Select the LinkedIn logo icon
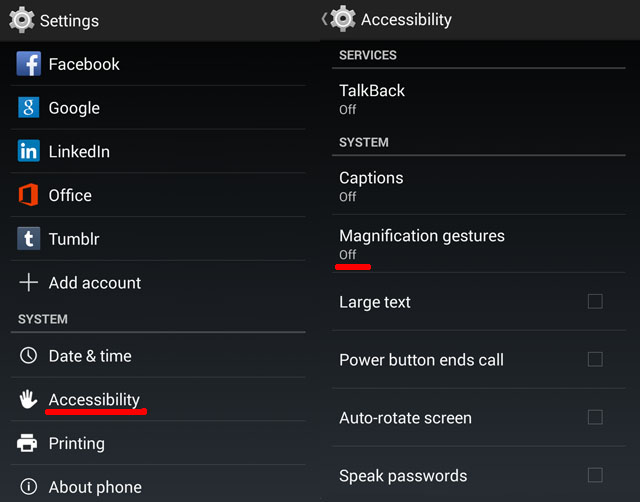 [x=29, y=151]
